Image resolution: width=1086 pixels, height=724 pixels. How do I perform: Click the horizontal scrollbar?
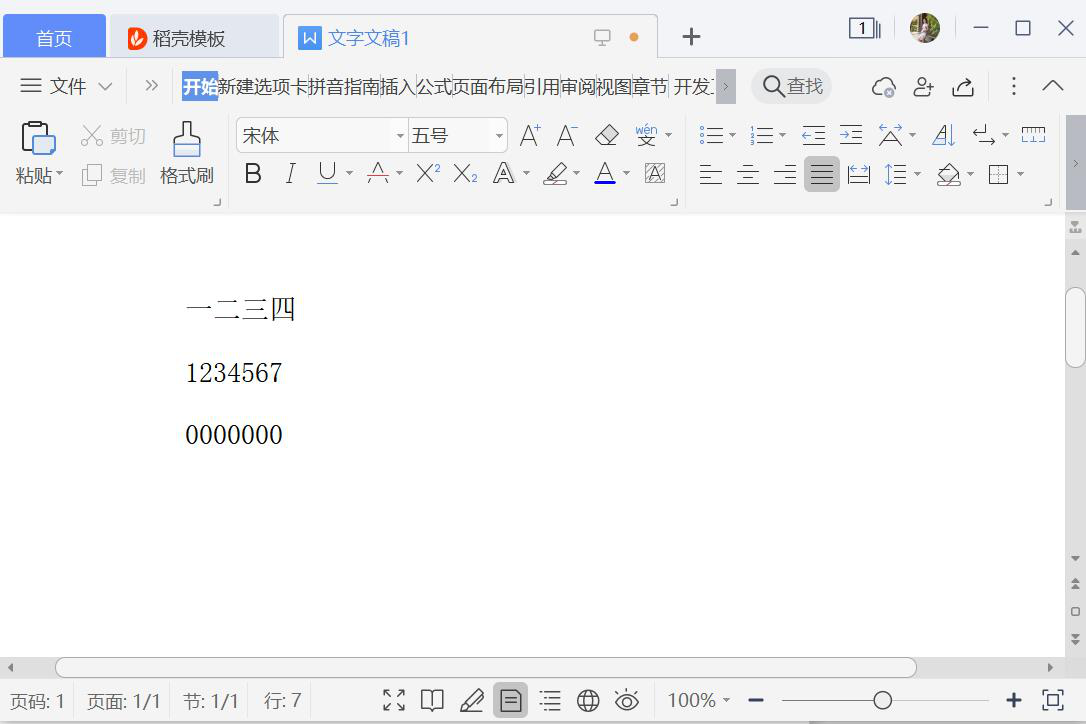coord(486,667)
